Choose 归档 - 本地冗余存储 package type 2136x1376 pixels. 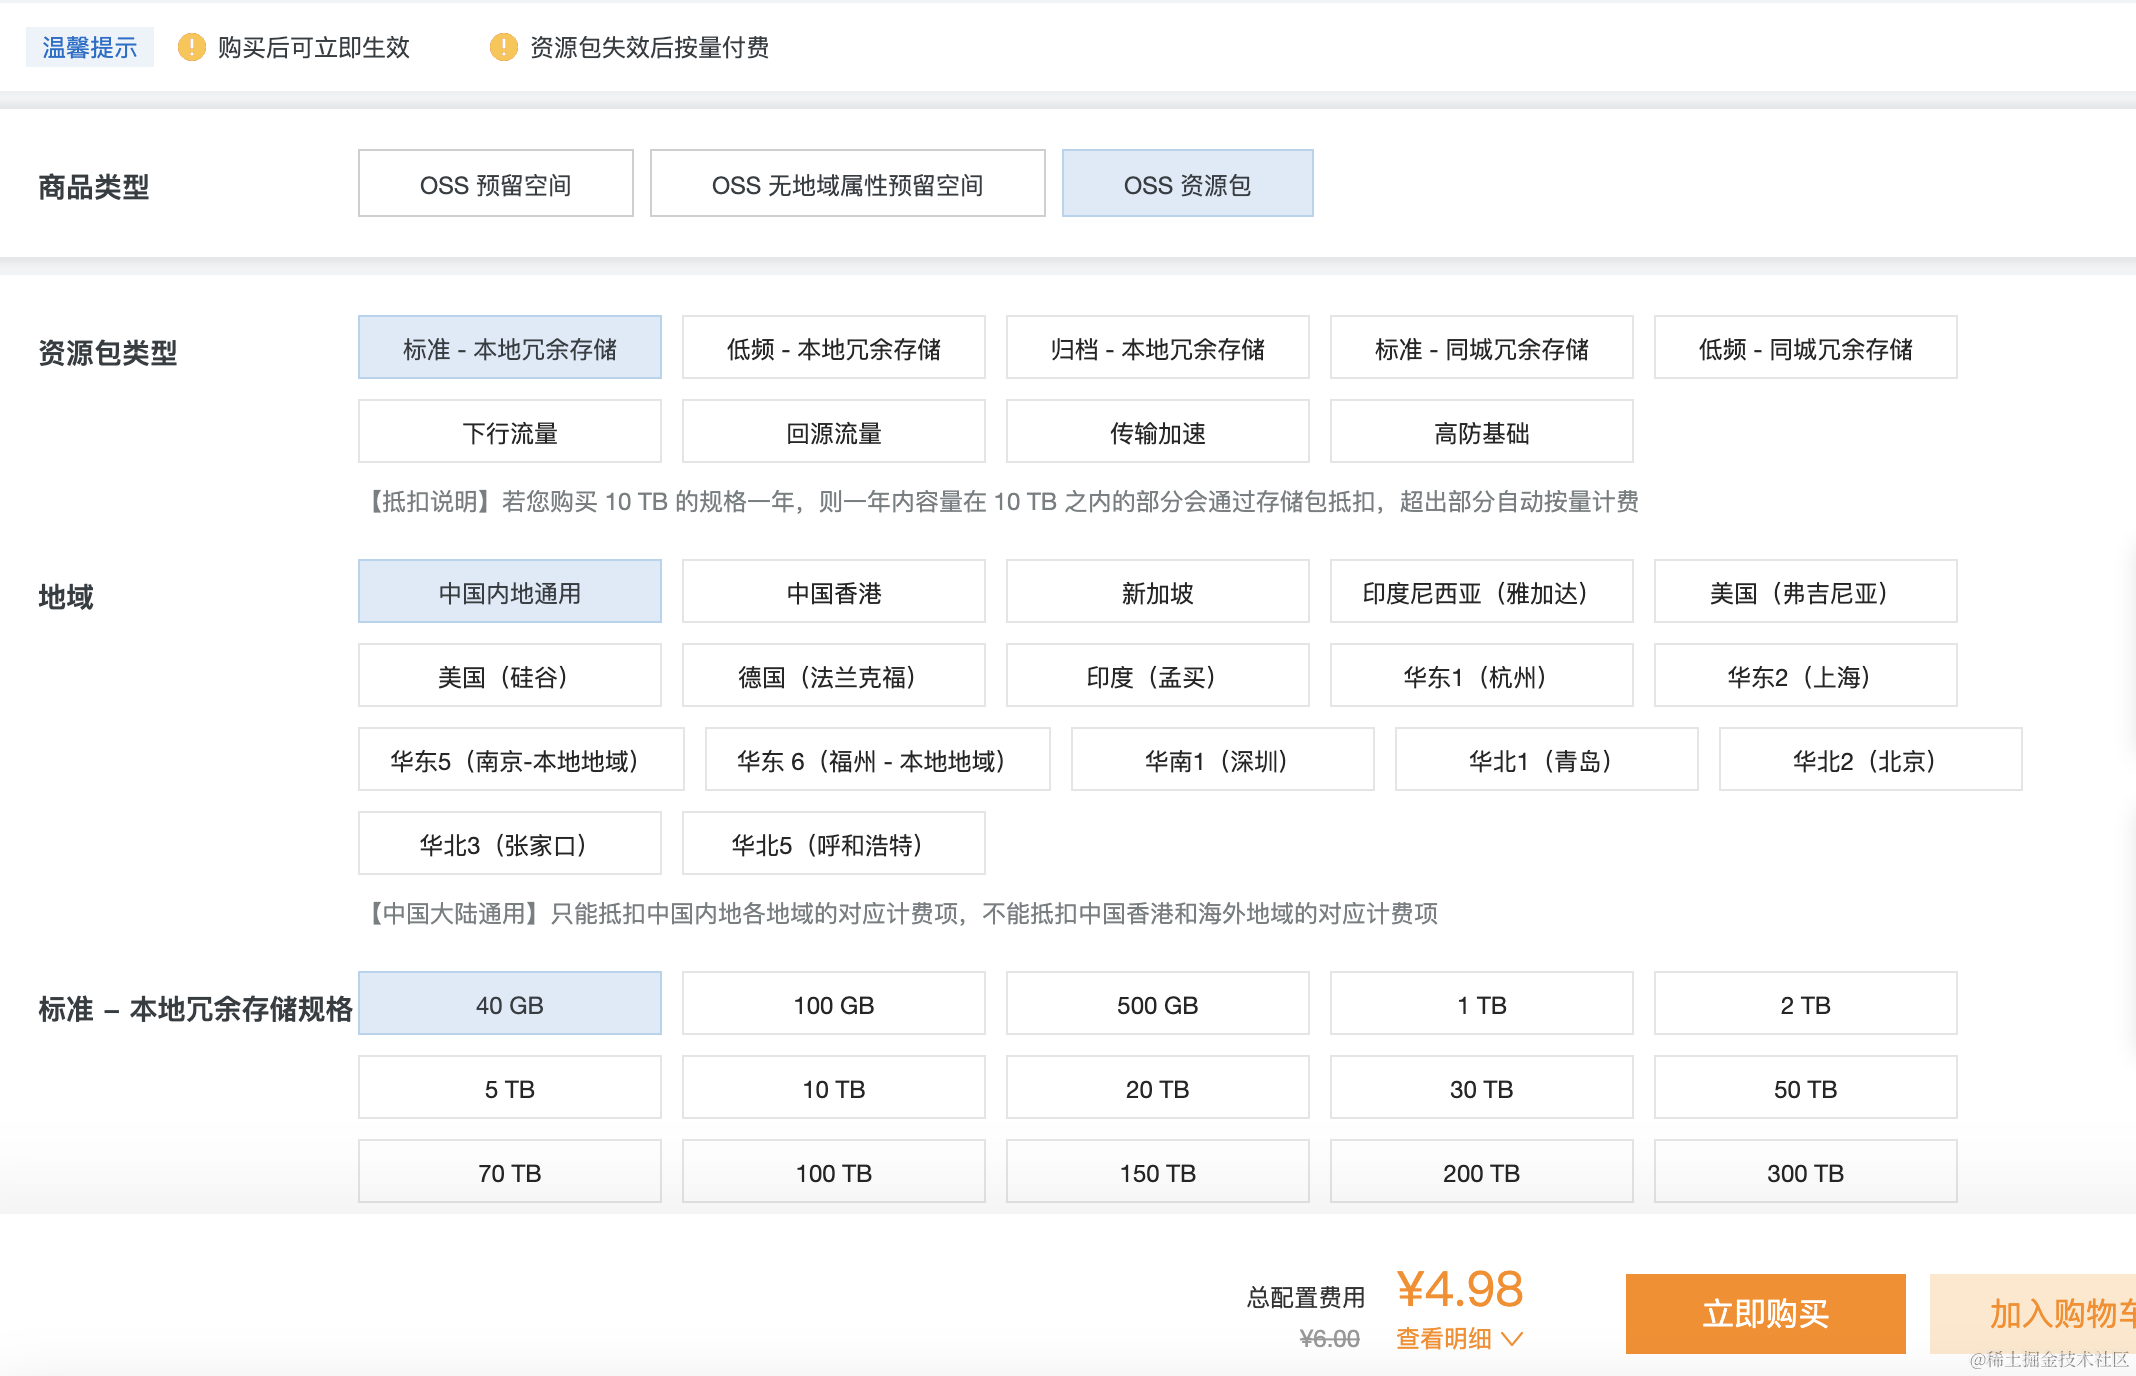[x=1157, y=348]
